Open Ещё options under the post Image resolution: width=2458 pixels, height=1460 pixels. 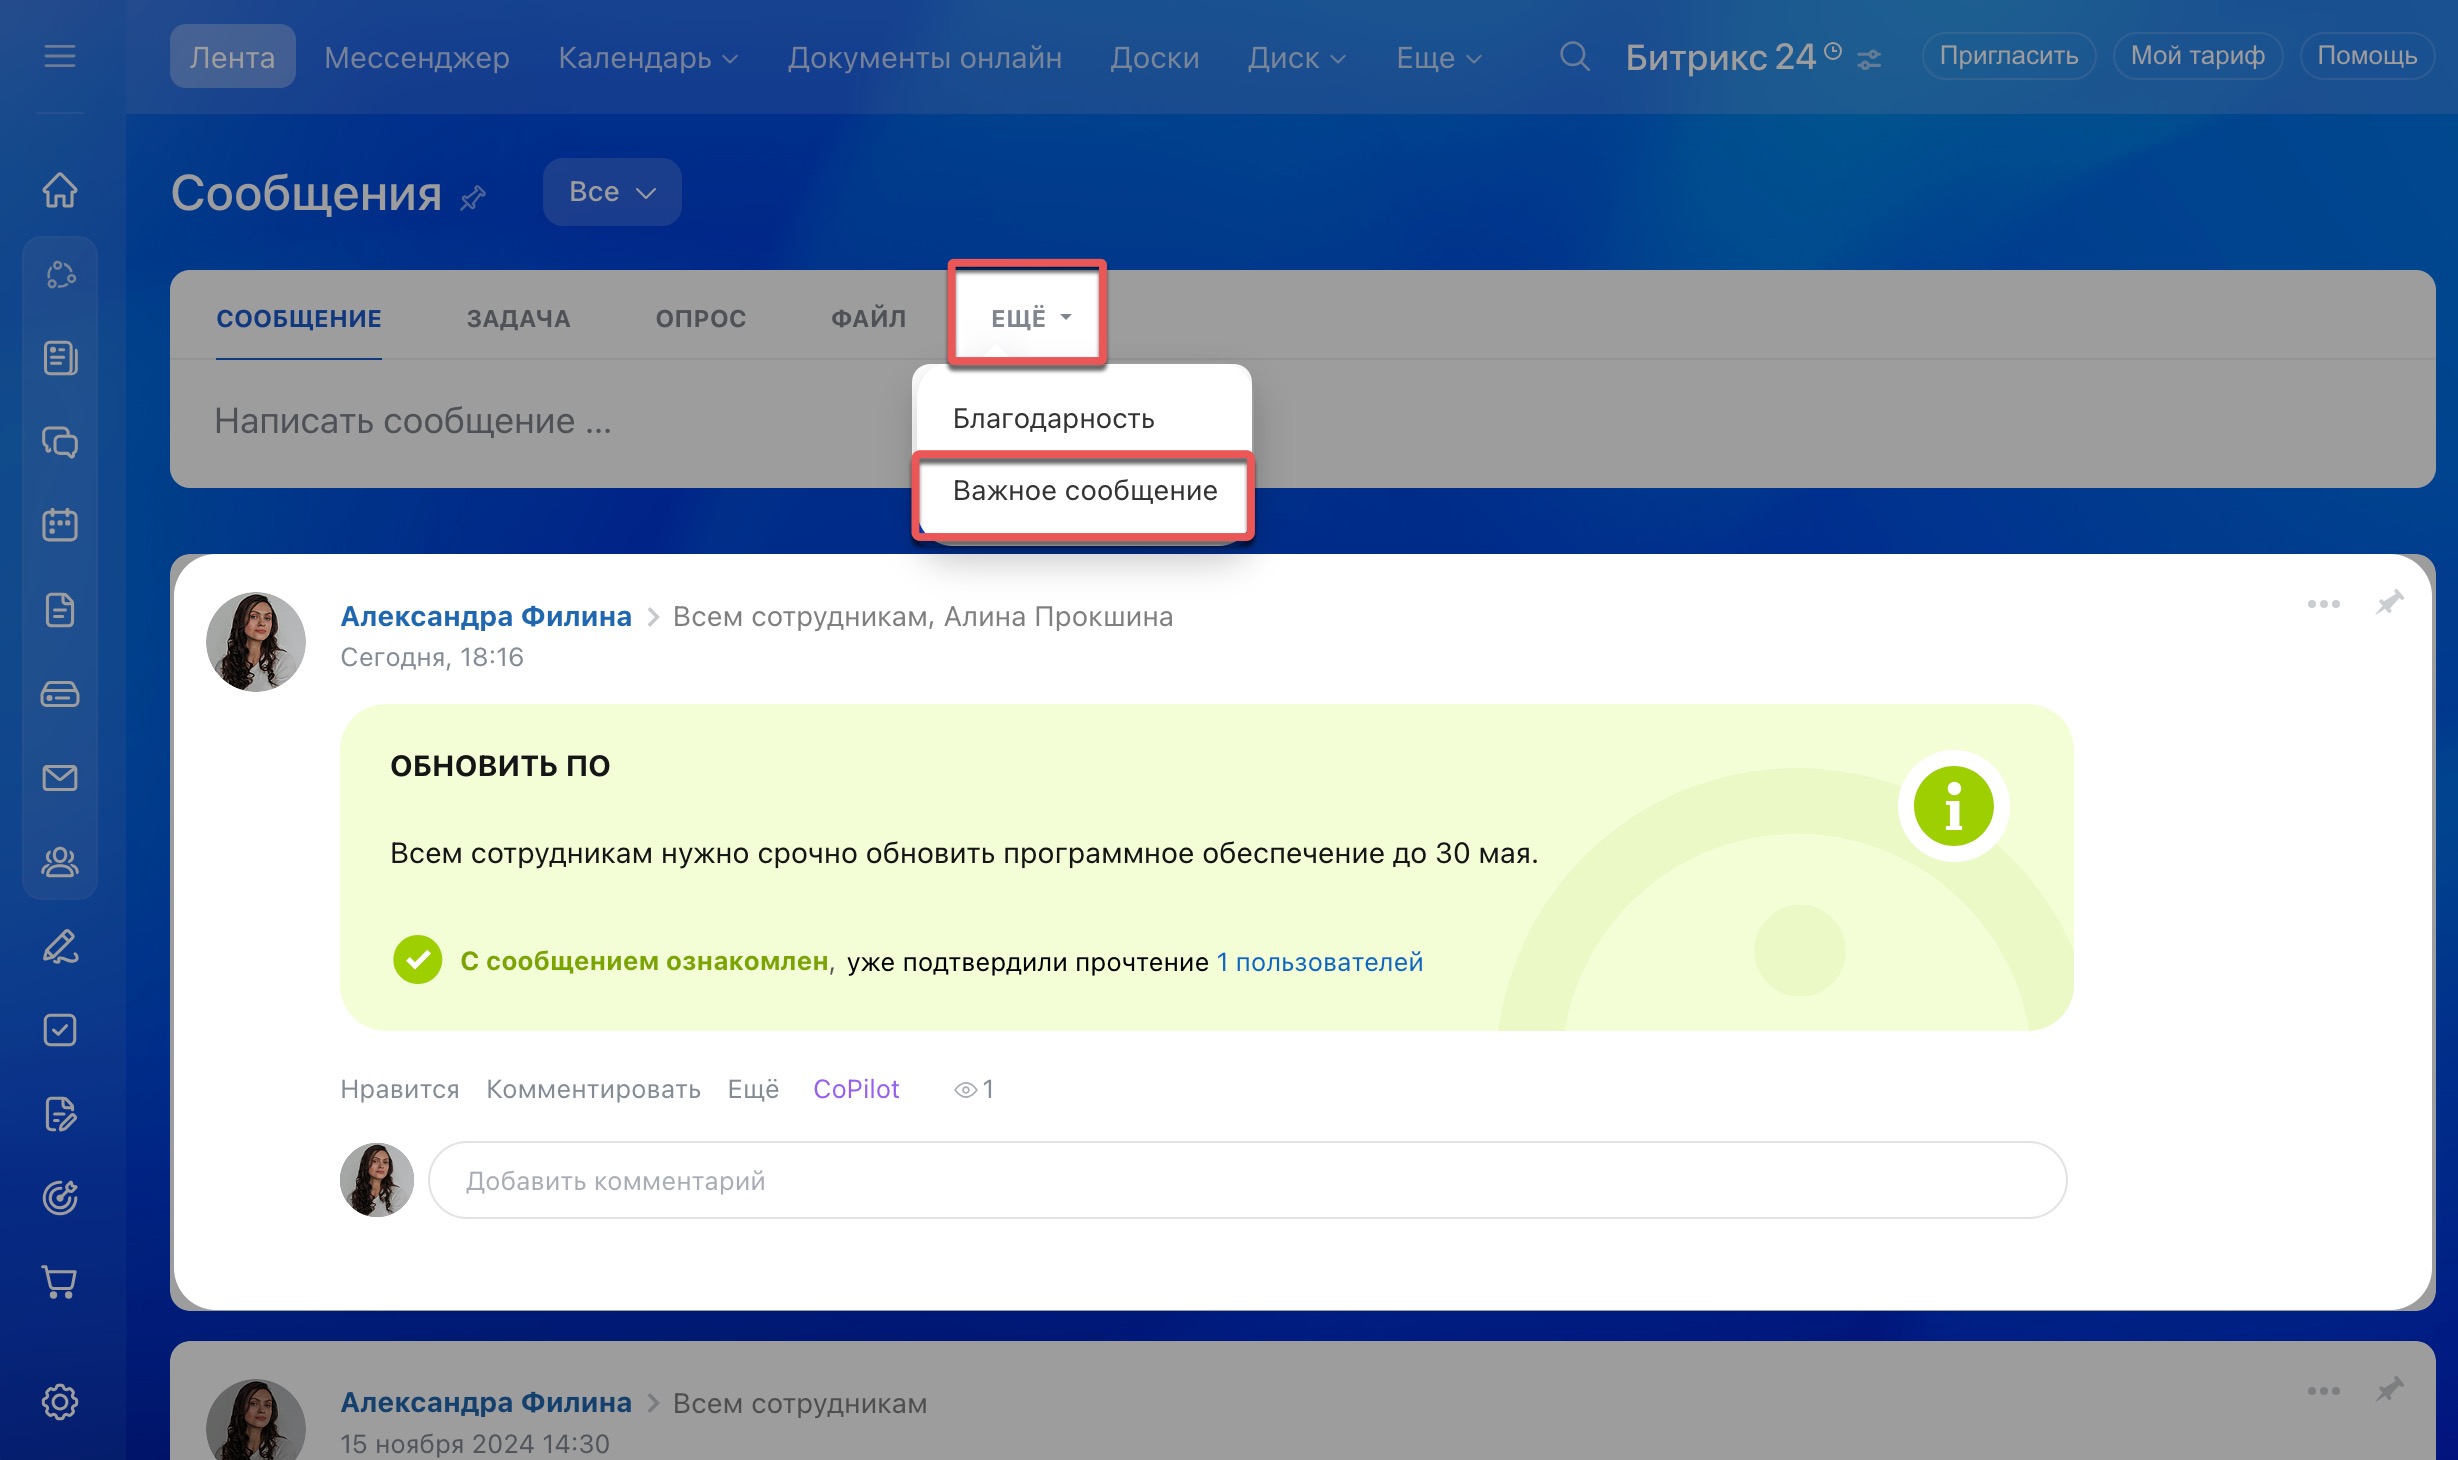753,1089
